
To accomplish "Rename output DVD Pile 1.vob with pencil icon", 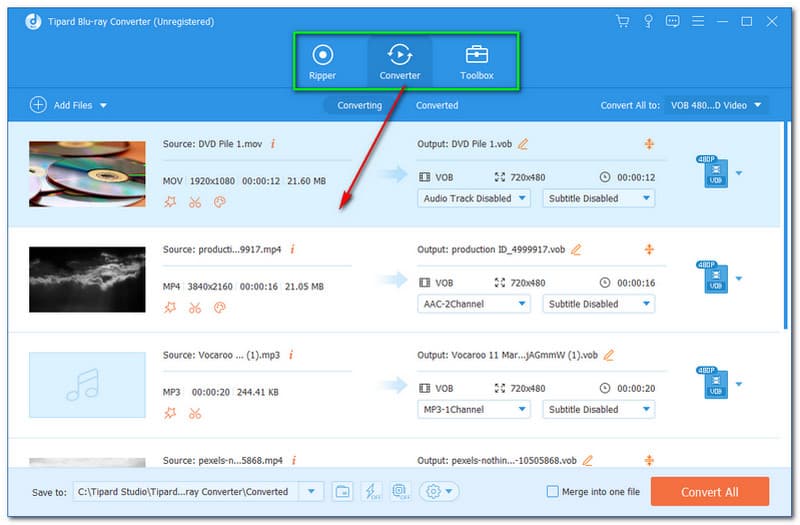I will point(523,144).
